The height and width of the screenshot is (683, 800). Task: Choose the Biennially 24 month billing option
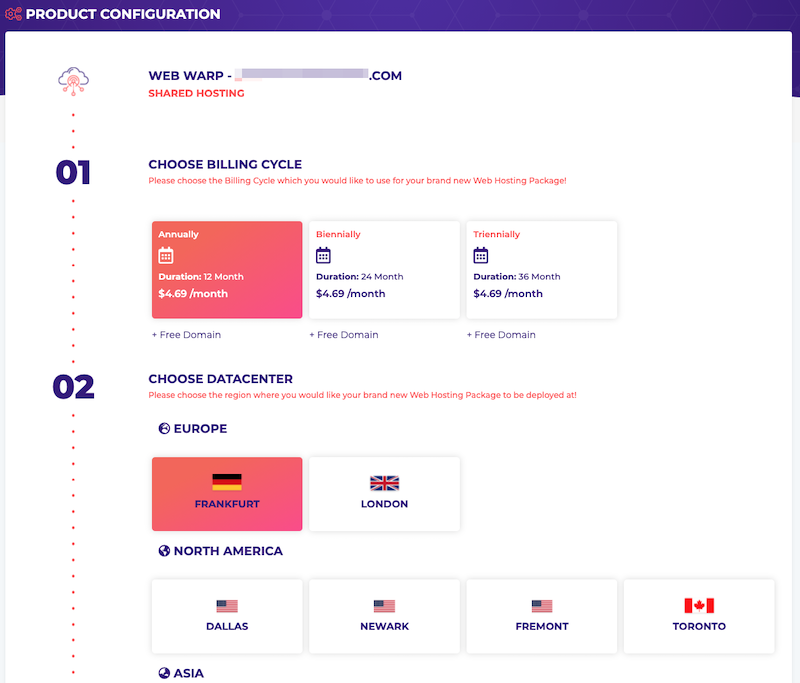point(384,270)
